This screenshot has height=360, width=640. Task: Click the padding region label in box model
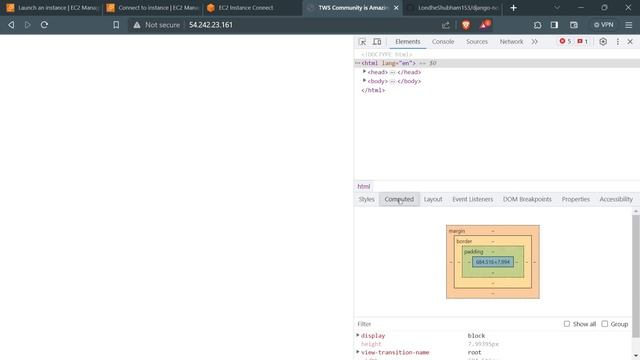pyautogui.click(x=473, y=252)
